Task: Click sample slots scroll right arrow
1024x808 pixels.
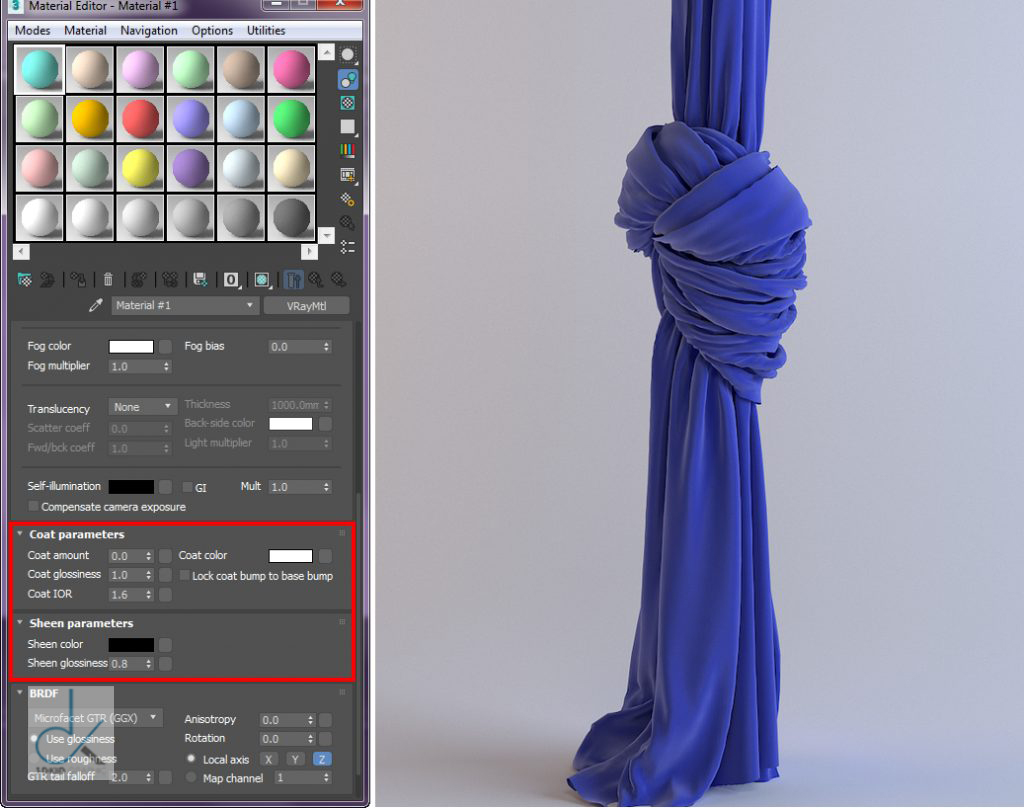Action: (309, 251)
